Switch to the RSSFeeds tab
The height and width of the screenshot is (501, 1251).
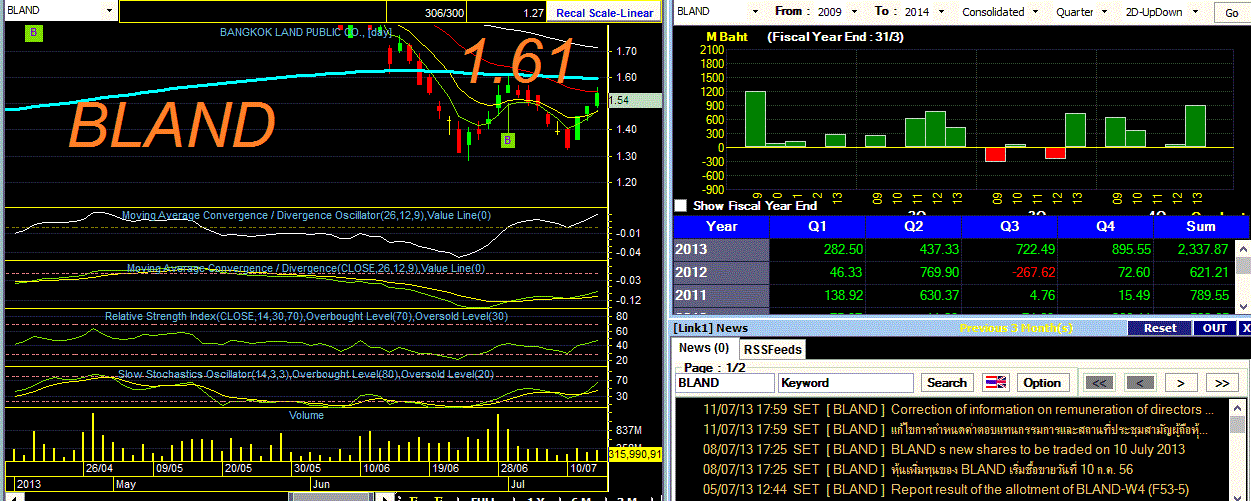(772, 349)
